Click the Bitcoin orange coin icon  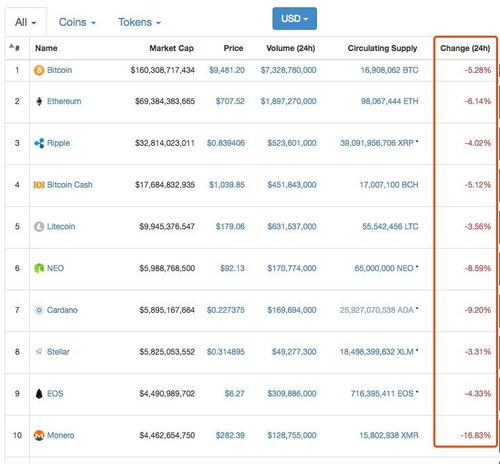pyautogui.click(x=39, y=70)
